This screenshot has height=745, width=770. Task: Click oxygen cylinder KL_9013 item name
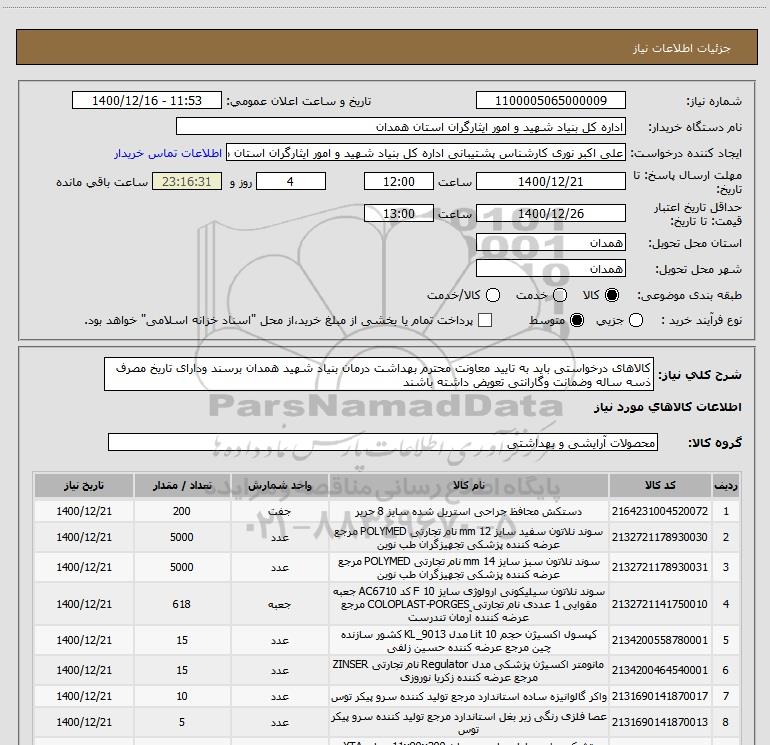point(468,640)
